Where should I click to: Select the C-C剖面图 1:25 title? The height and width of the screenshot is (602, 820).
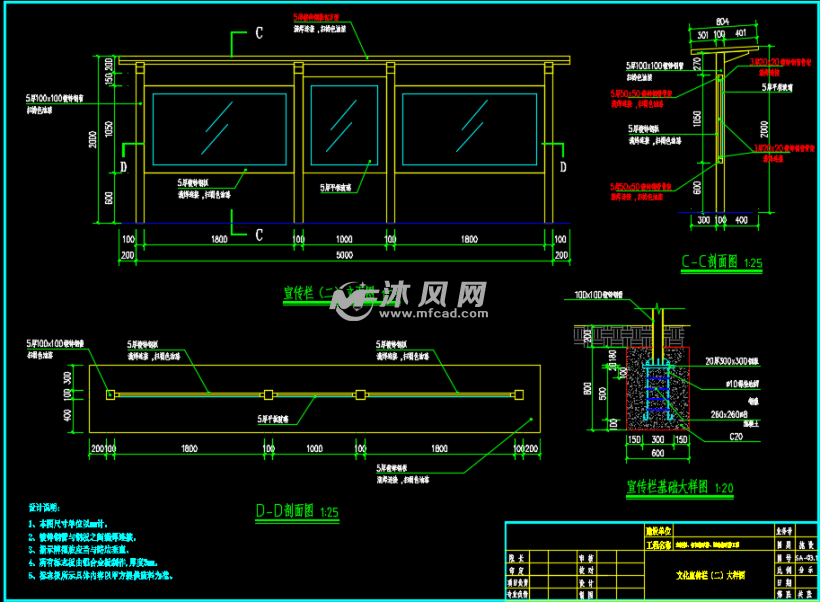coord(721,263)
